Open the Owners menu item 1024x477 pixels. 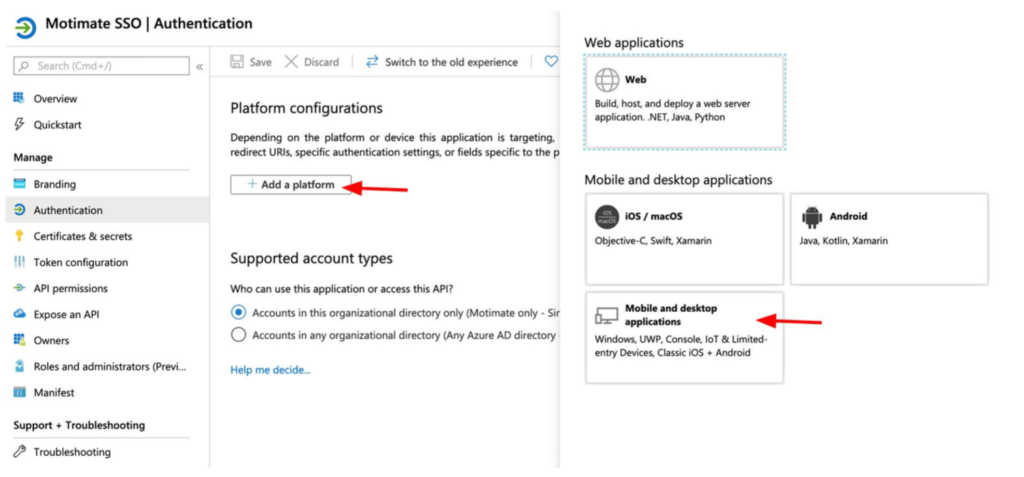pos(51,340)
